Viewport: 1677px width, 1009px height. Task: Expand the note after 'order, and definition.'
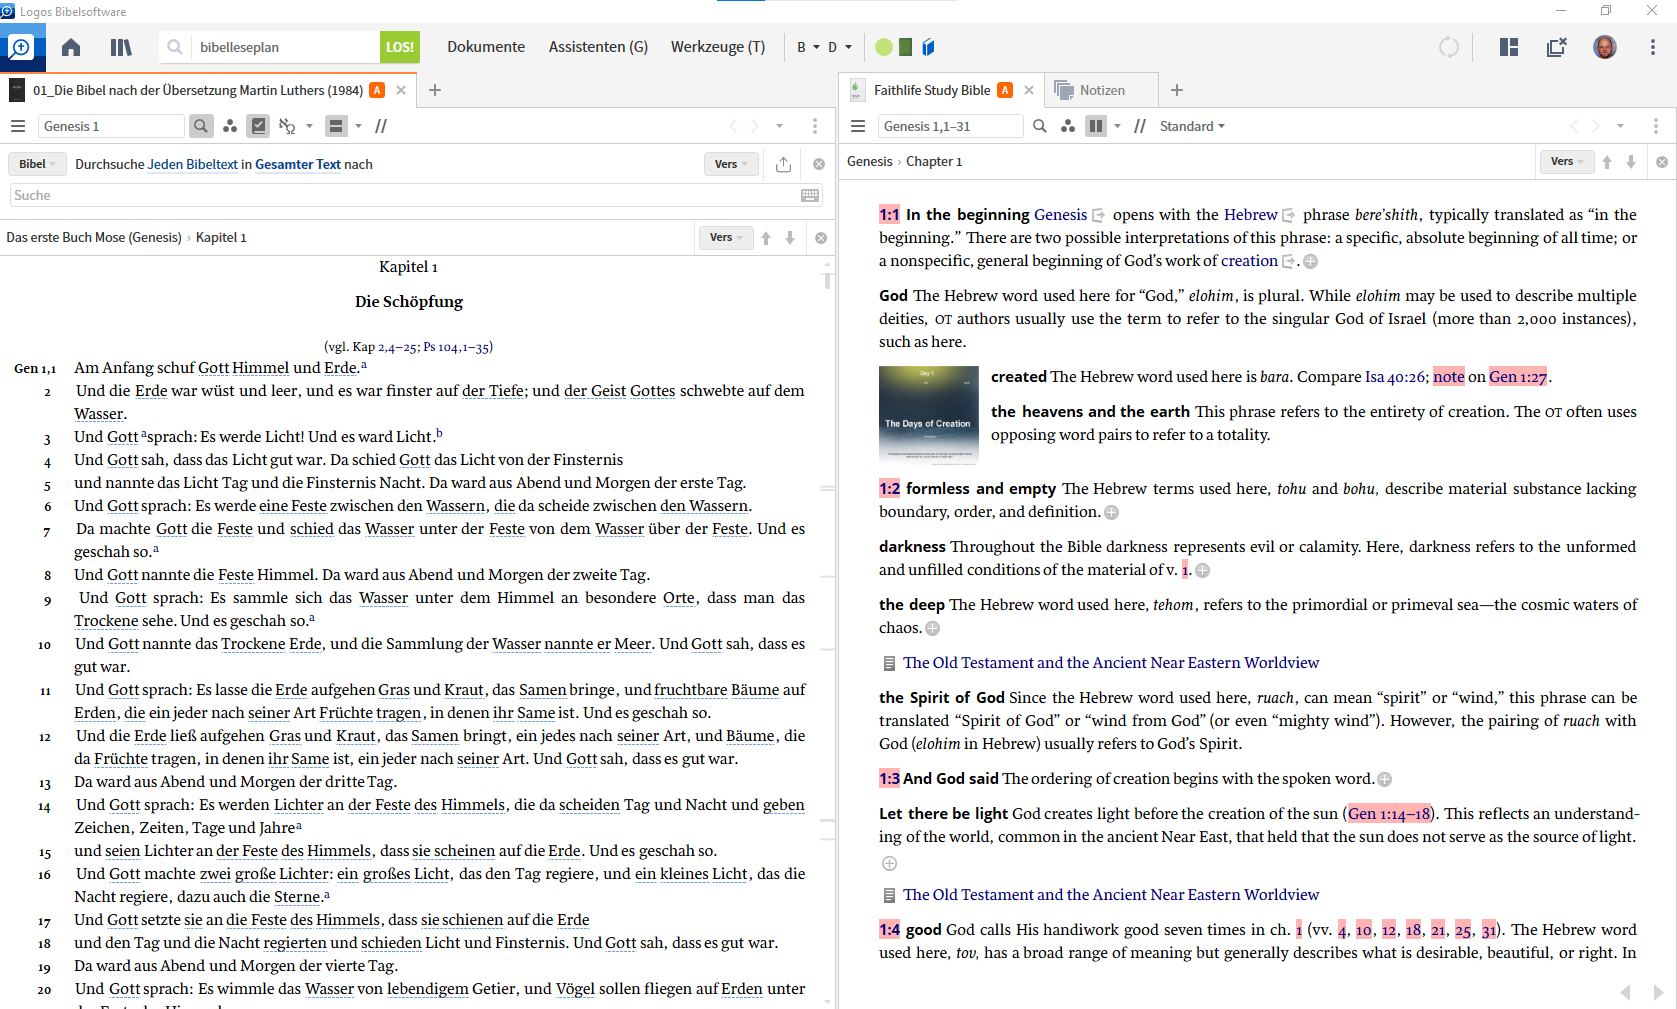(1111, 513)
